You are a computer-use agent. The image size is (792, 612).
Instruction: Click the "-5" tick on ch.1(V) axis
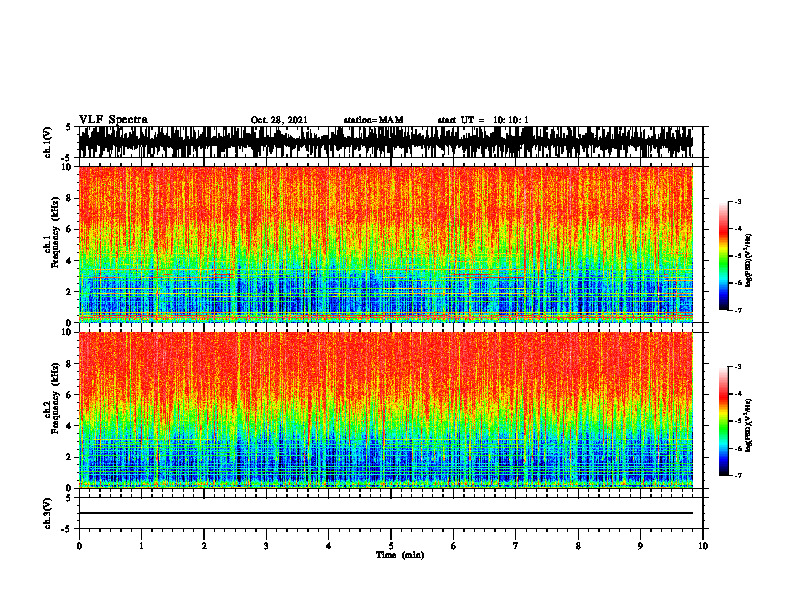tap(67, 158)
